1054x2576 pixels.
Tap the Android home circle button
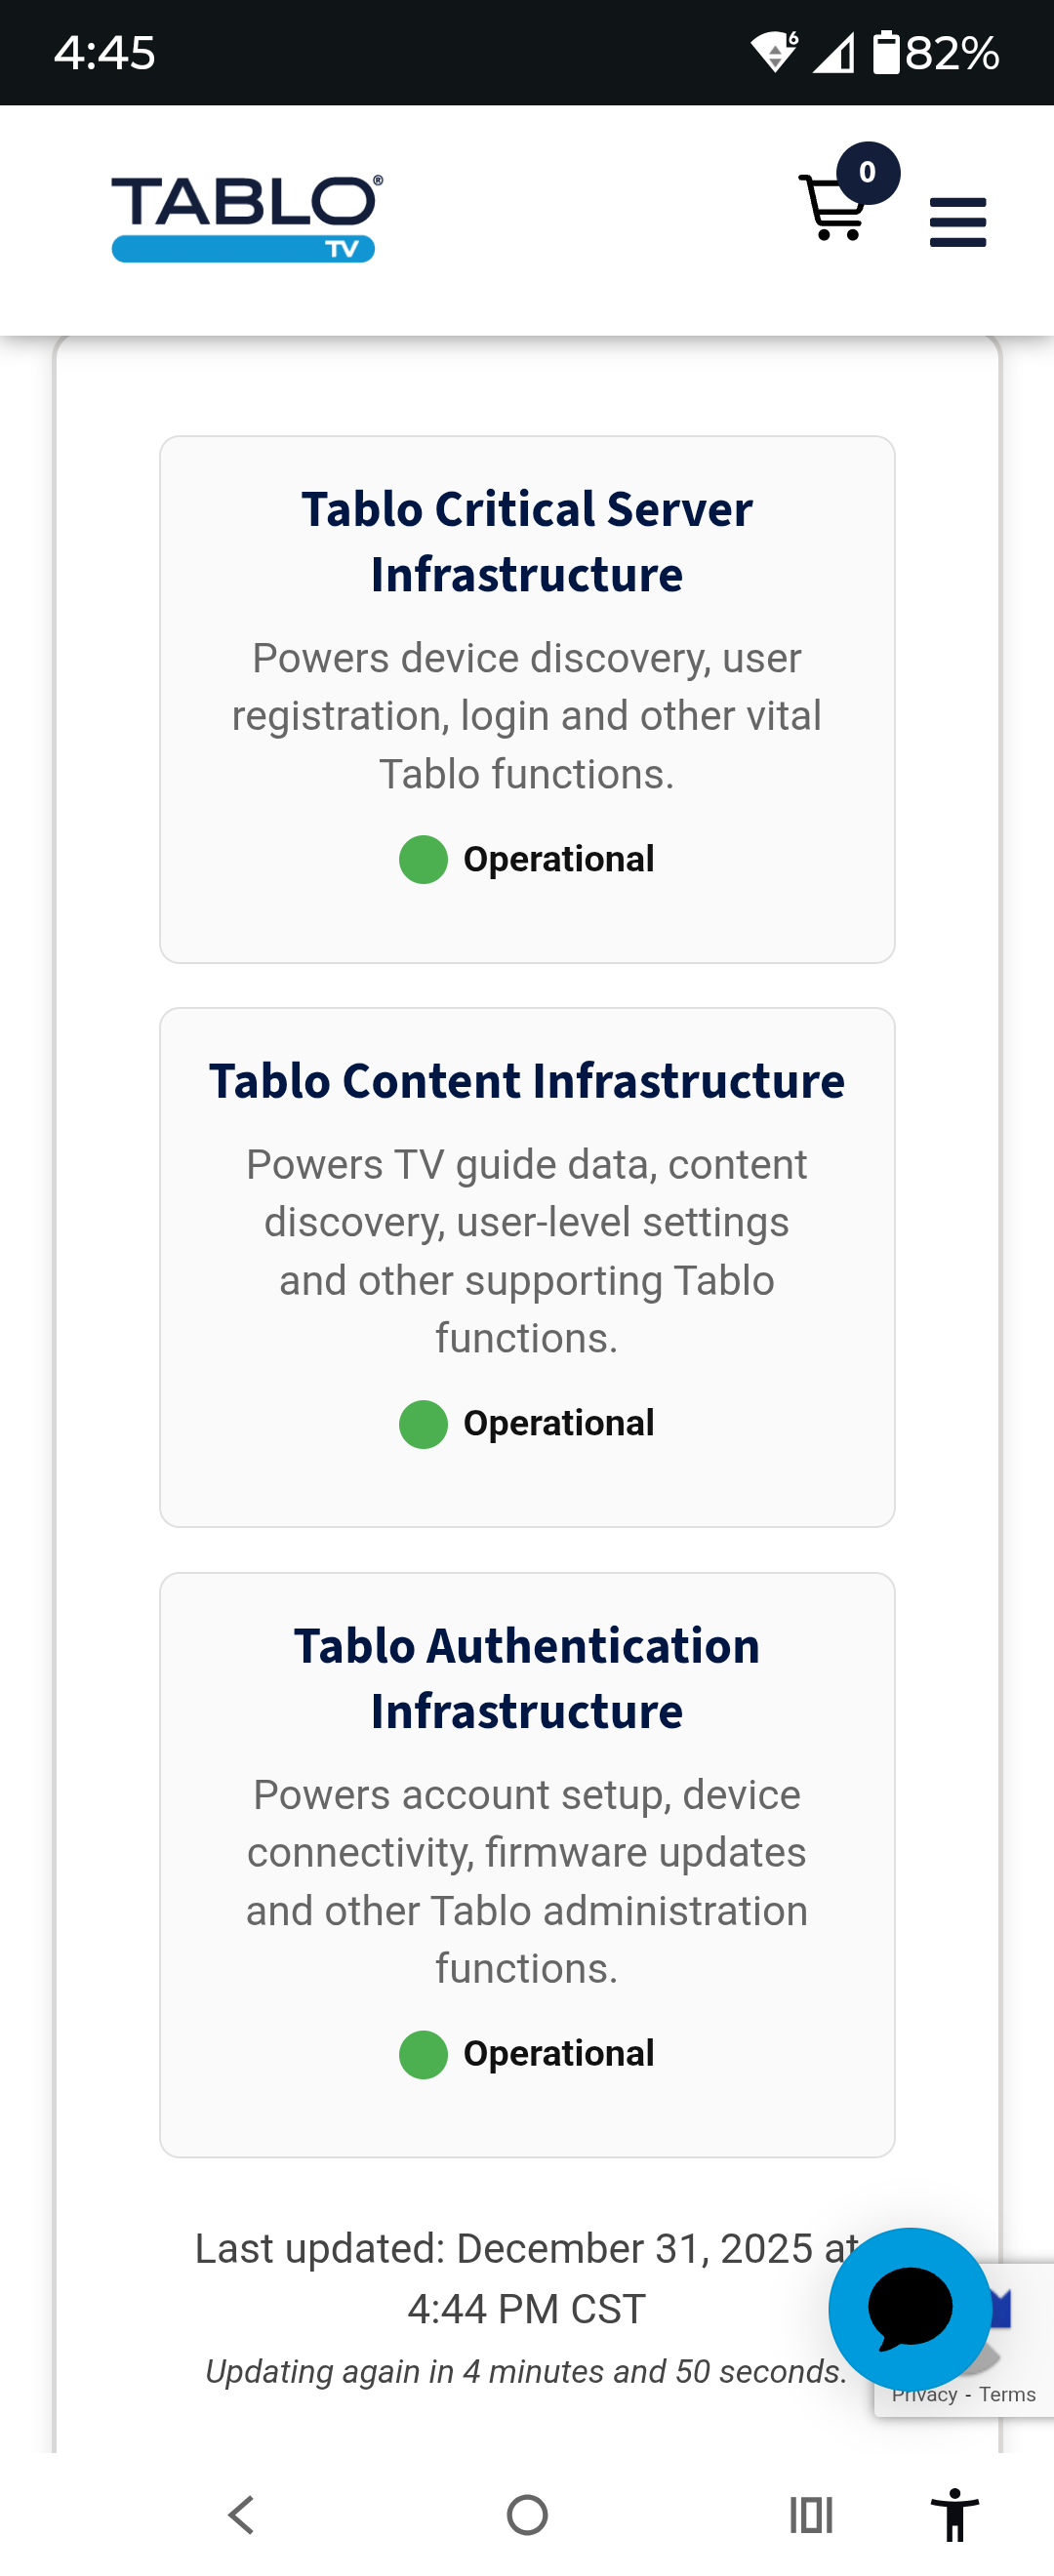click(527, 2514)
